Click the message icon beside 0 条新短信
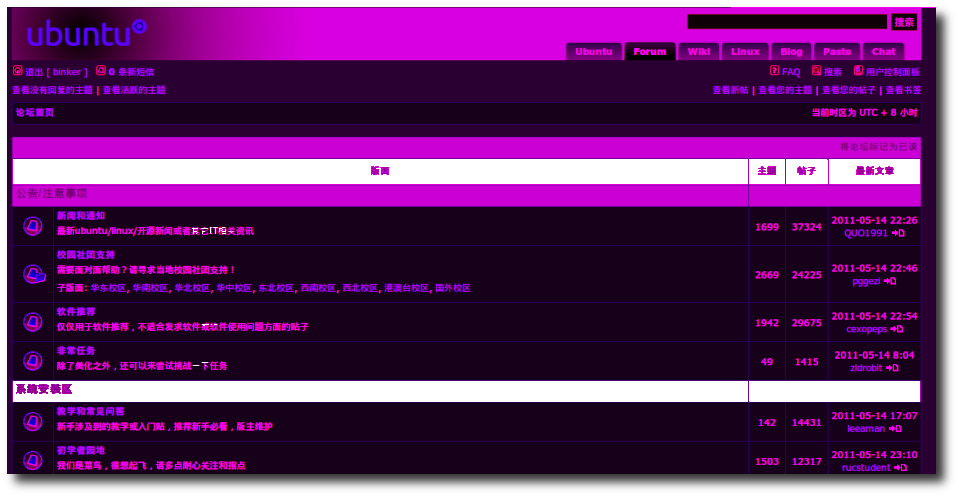 (x=101, y=71)
